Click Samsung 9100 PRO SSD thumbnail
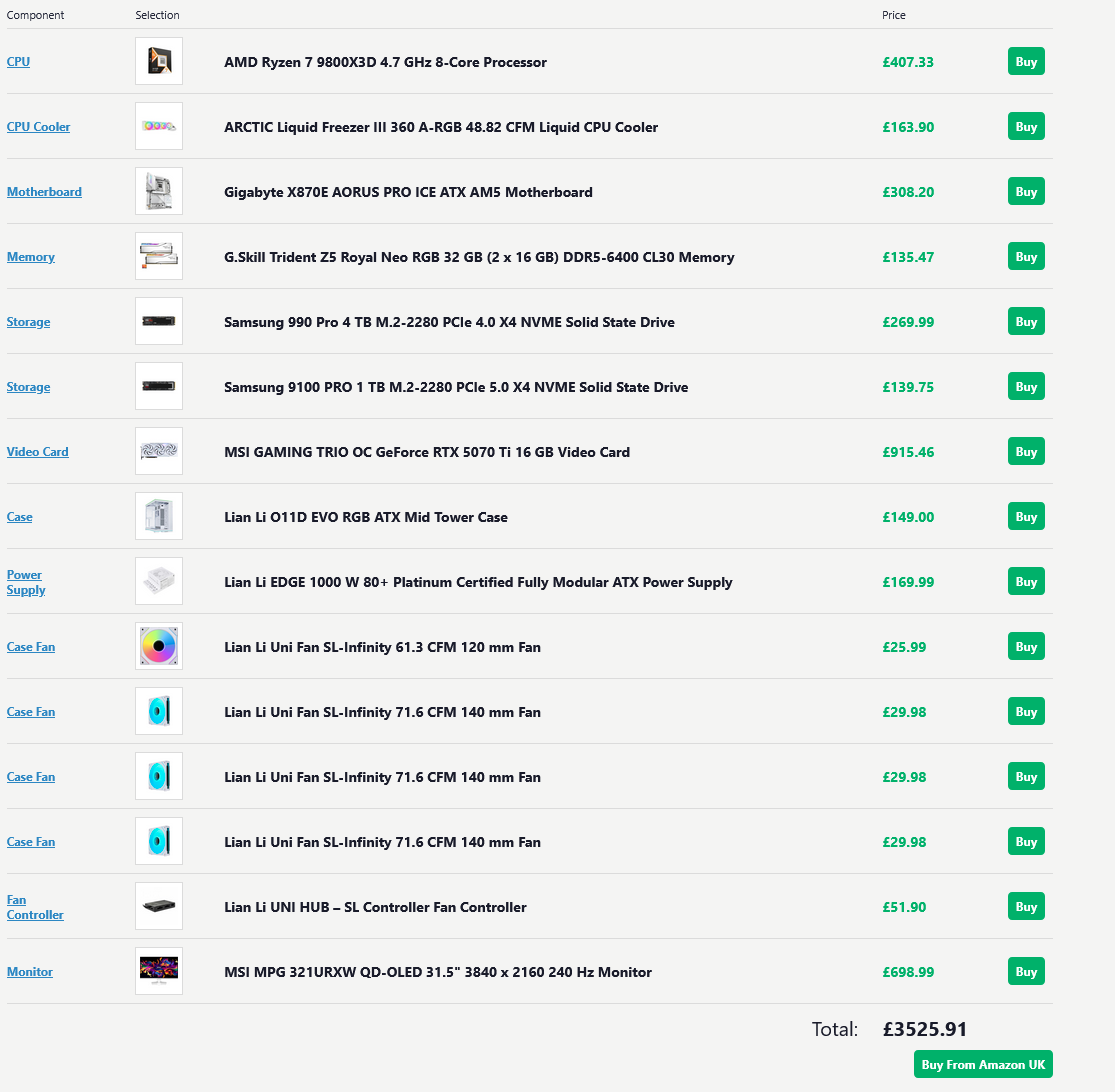Viewport: 1115px width, 1092px height. (159, 386)
